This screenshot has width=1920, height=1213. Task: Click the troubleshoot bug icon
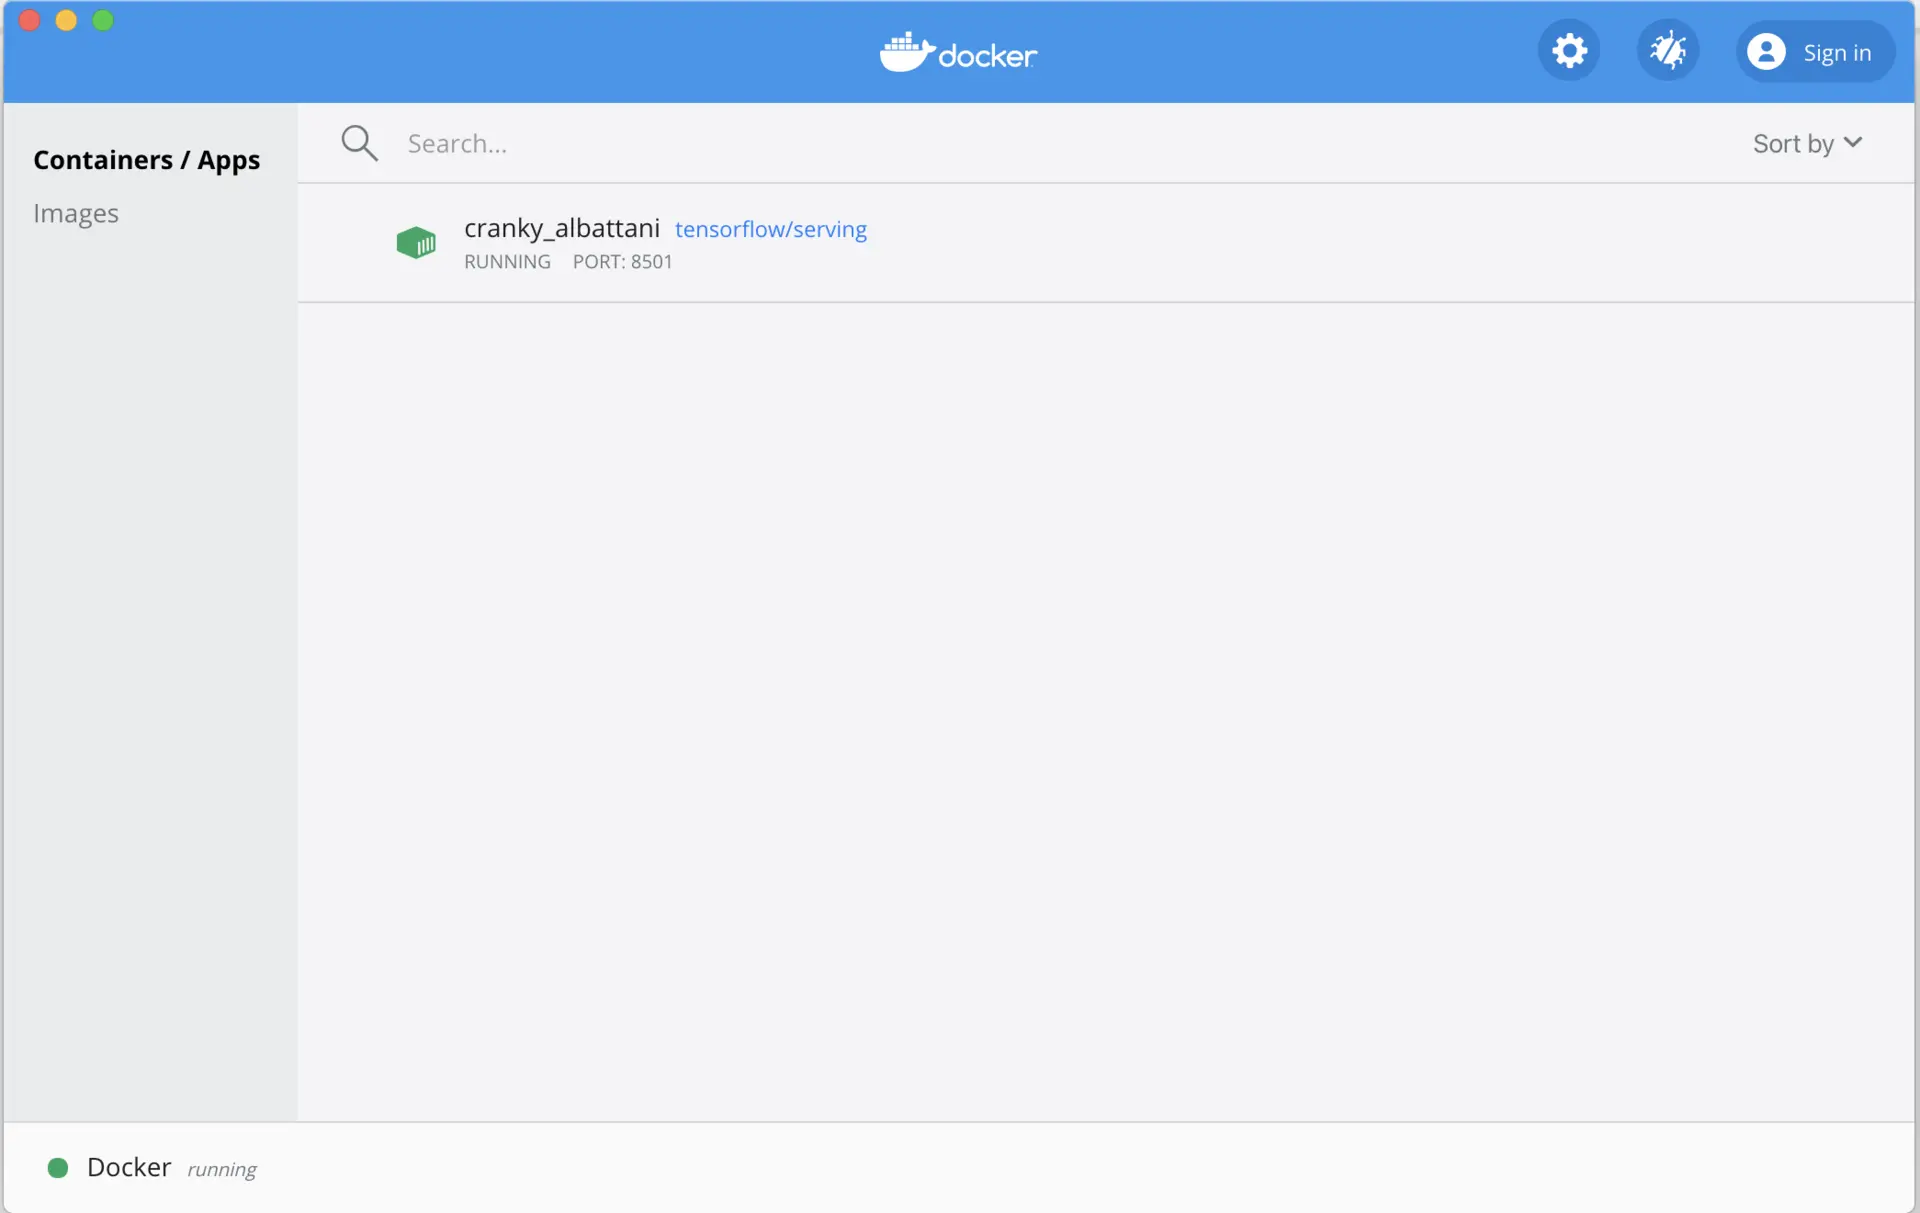[1667, 51]
